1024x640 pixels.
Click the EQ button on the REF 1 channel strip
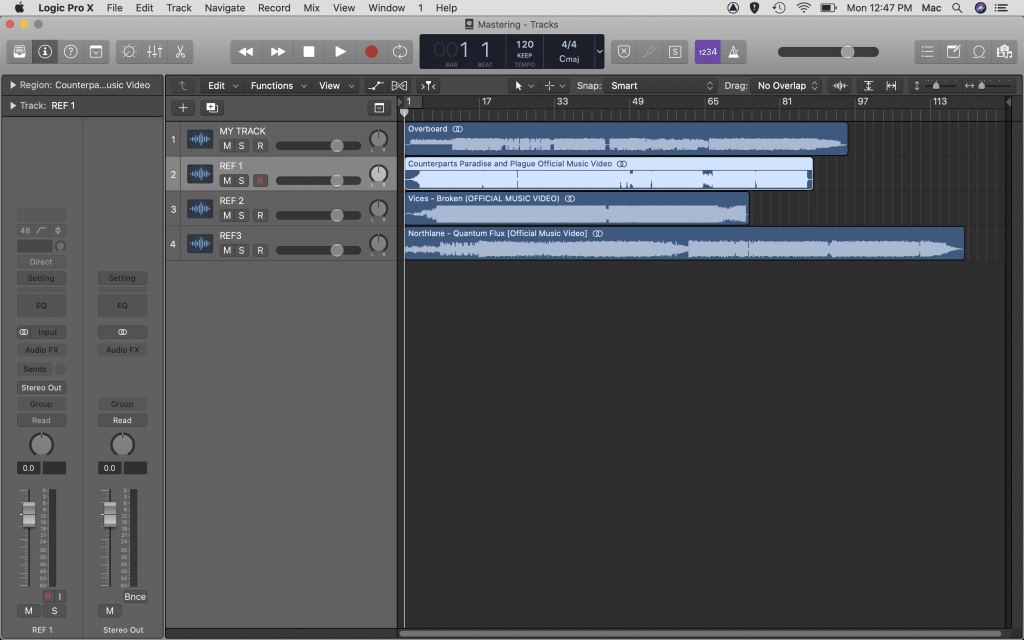41,304
